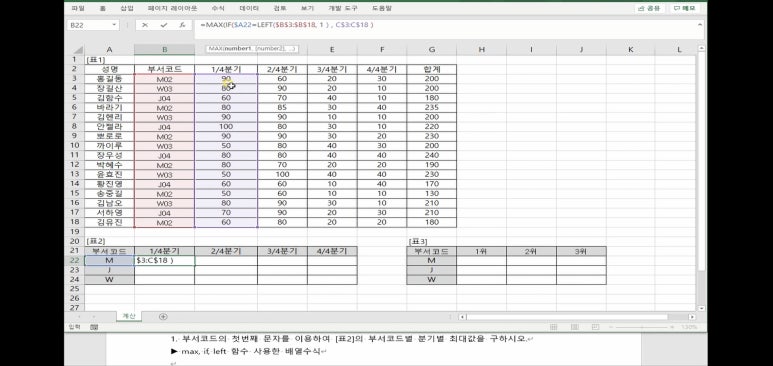Screen dimensions: 773x366
Task: Select column B header
Action: [164, 50]
